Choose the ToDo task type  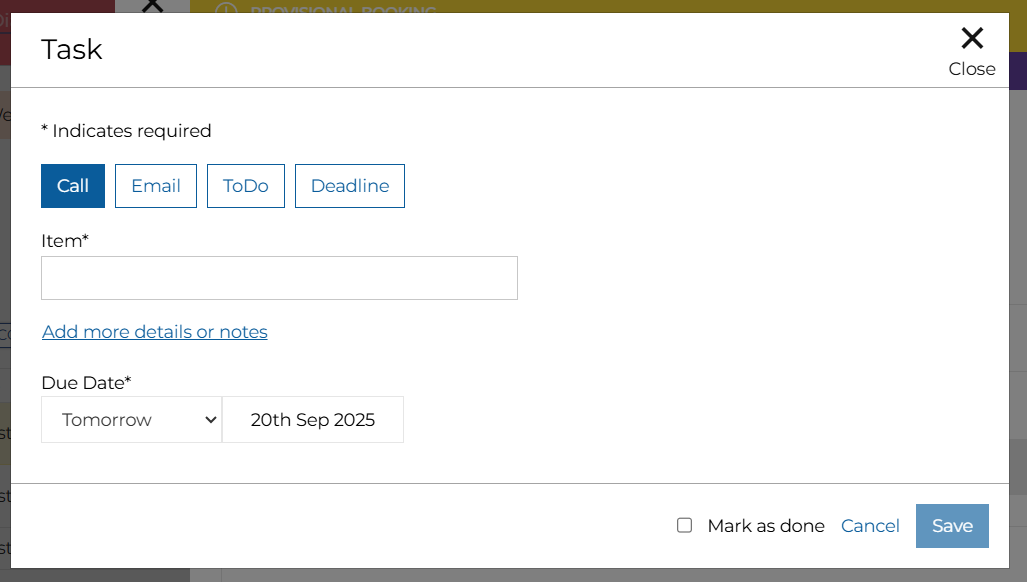coord(246,186)
